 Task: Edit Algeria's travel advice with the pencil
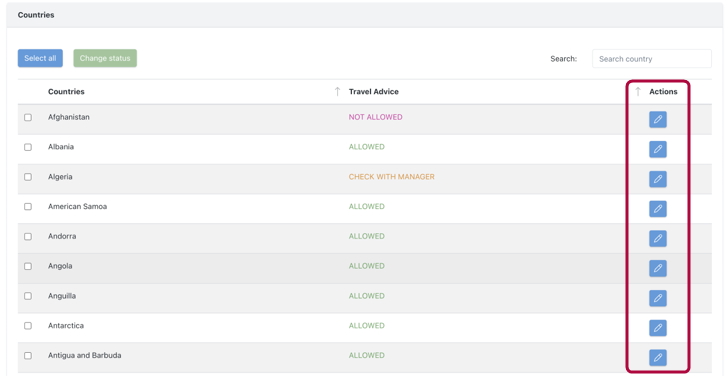[657, 179]
